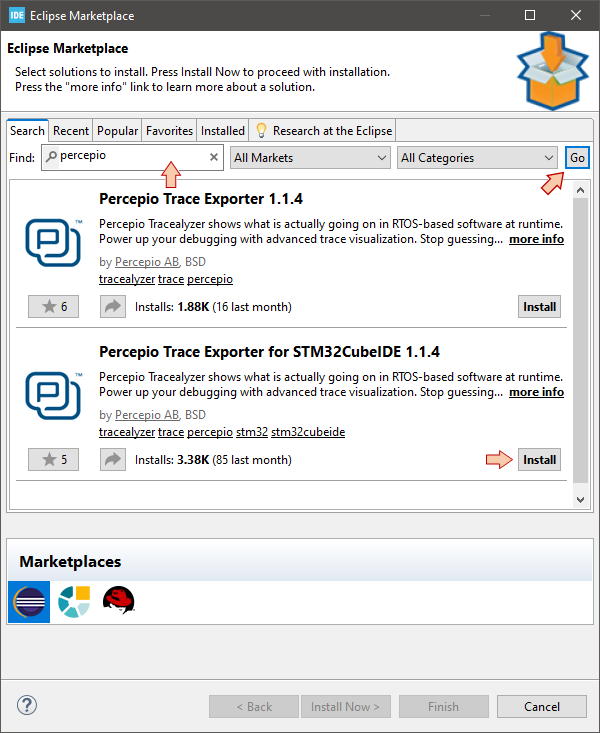Favorite Percepio Trace Exporter 1.1.4 (6 stars)

click(x=53, y=307)
